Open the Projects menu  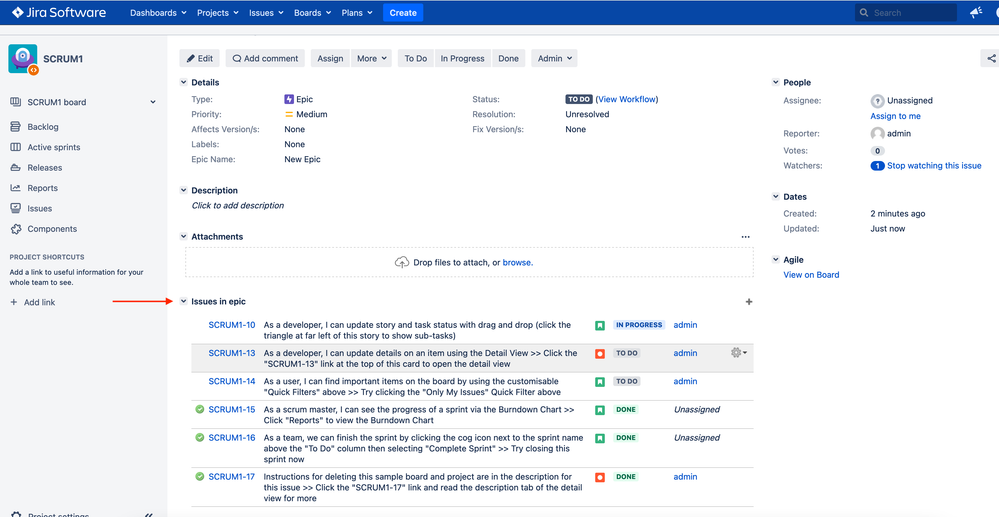click(x=218, y=13)
